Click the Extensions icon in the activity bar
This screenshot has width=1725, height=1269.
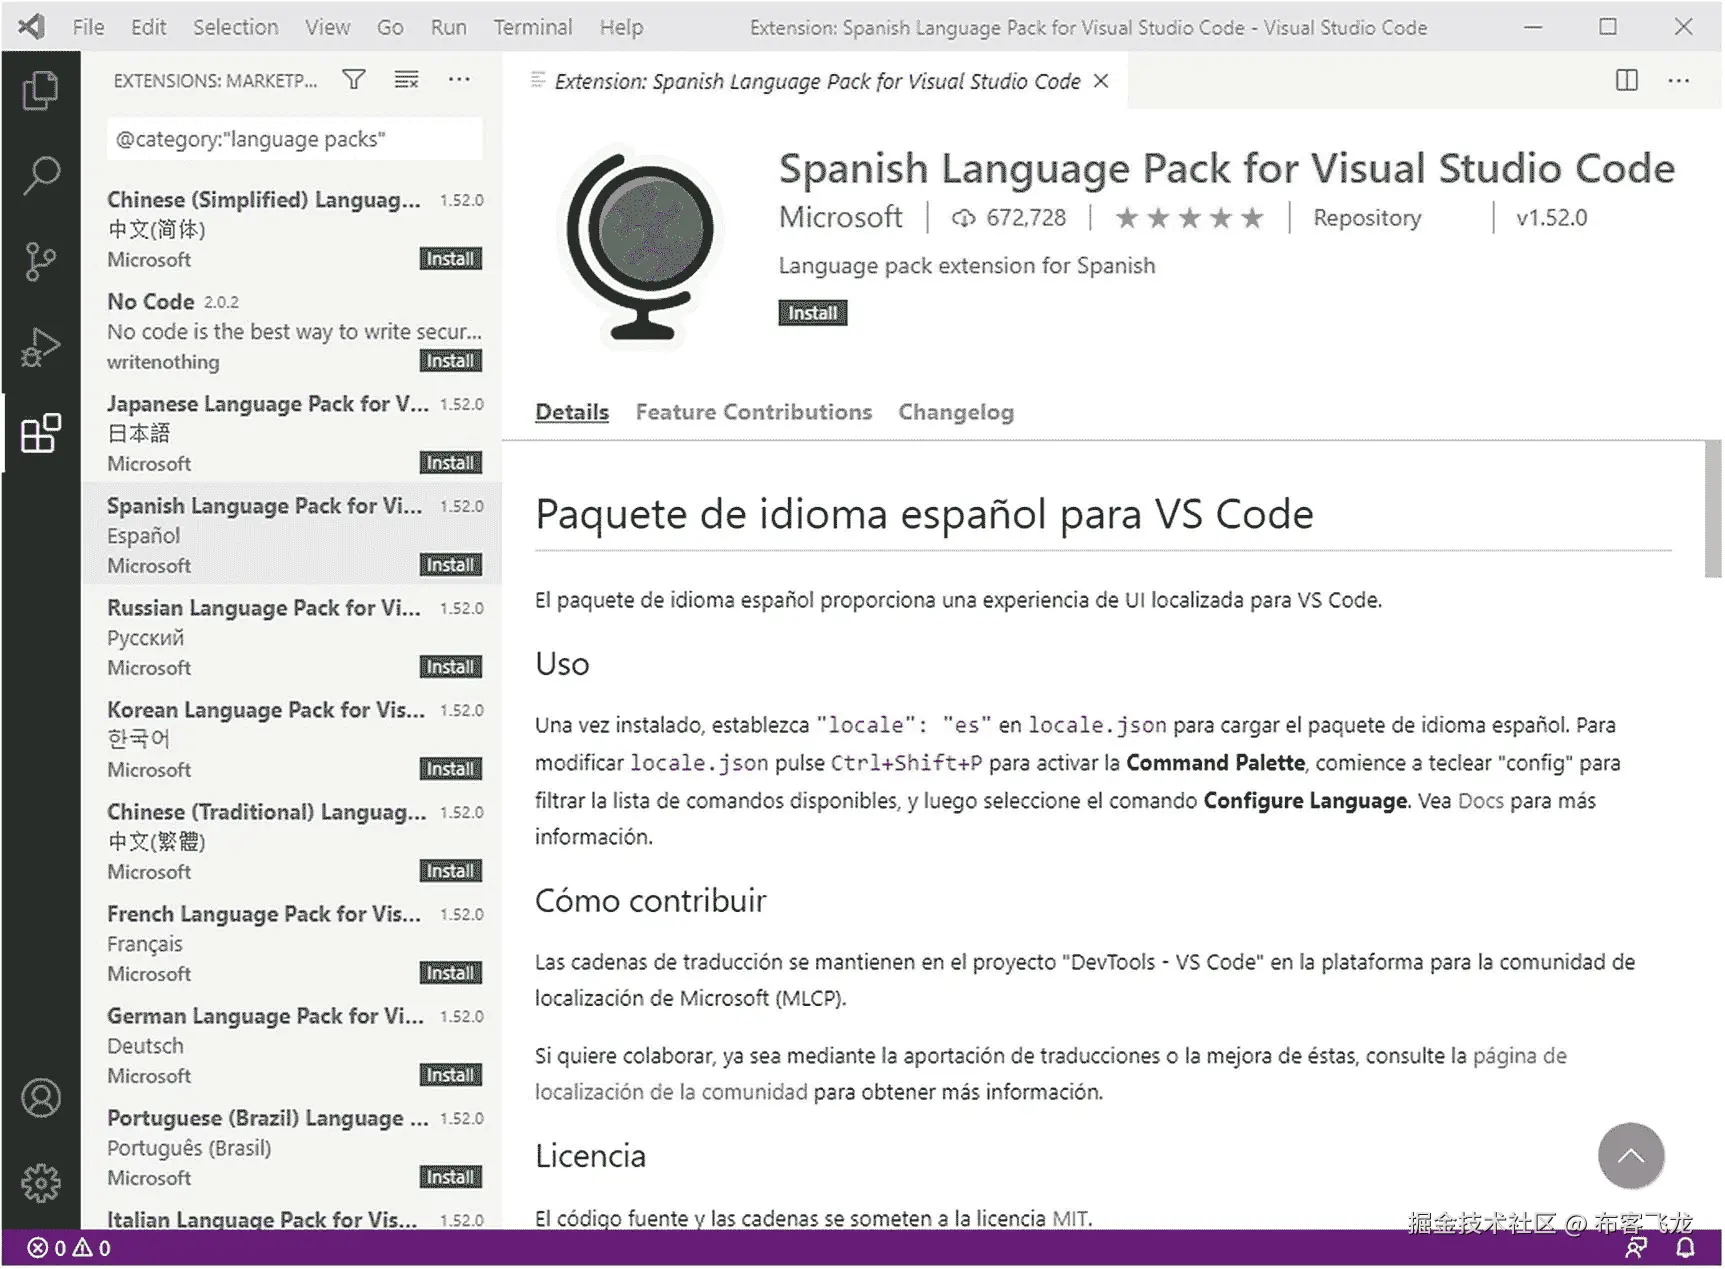pyautogui.click(x=41, y=434)
